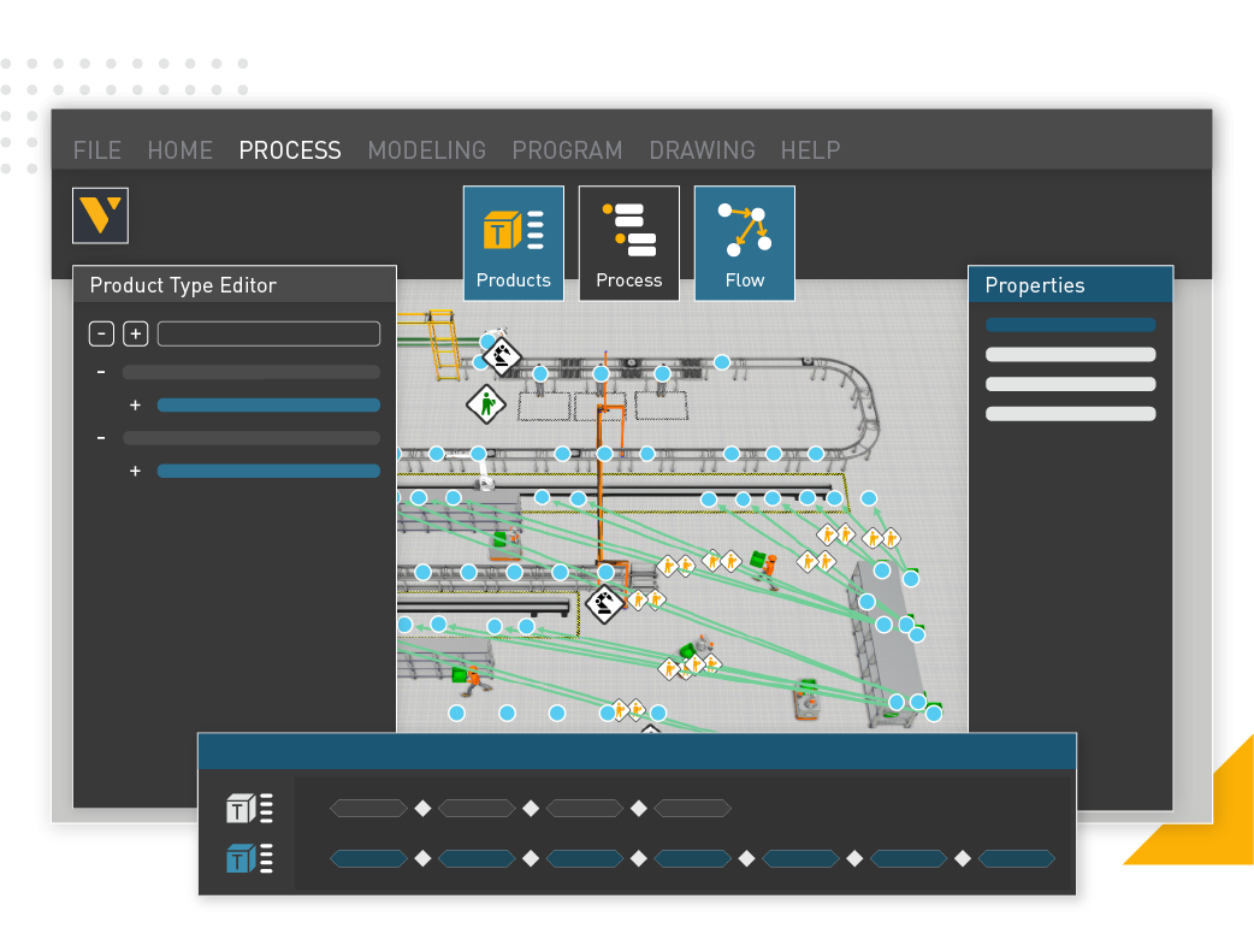Click last step in the white product row
The image size is (1254, 940).
(x=693, y=808)
